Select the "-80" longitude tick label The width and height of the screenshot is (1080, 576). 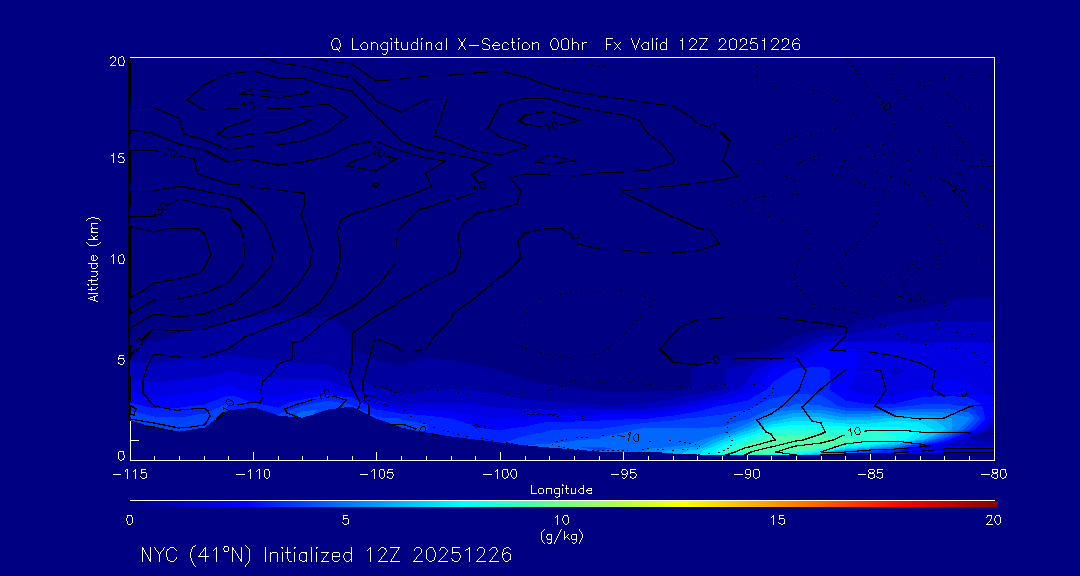(993, 475)
